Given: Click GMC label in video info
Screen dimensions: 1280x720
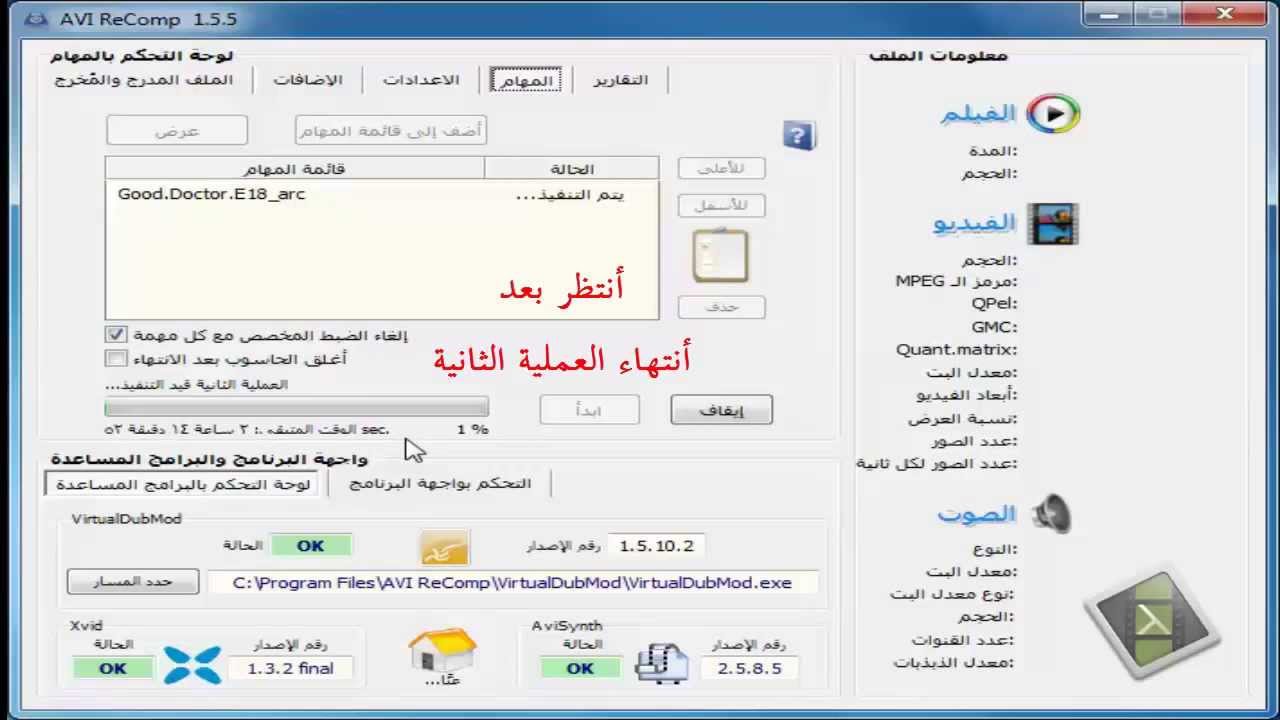Looking at the screenshot, I should 994,327.
